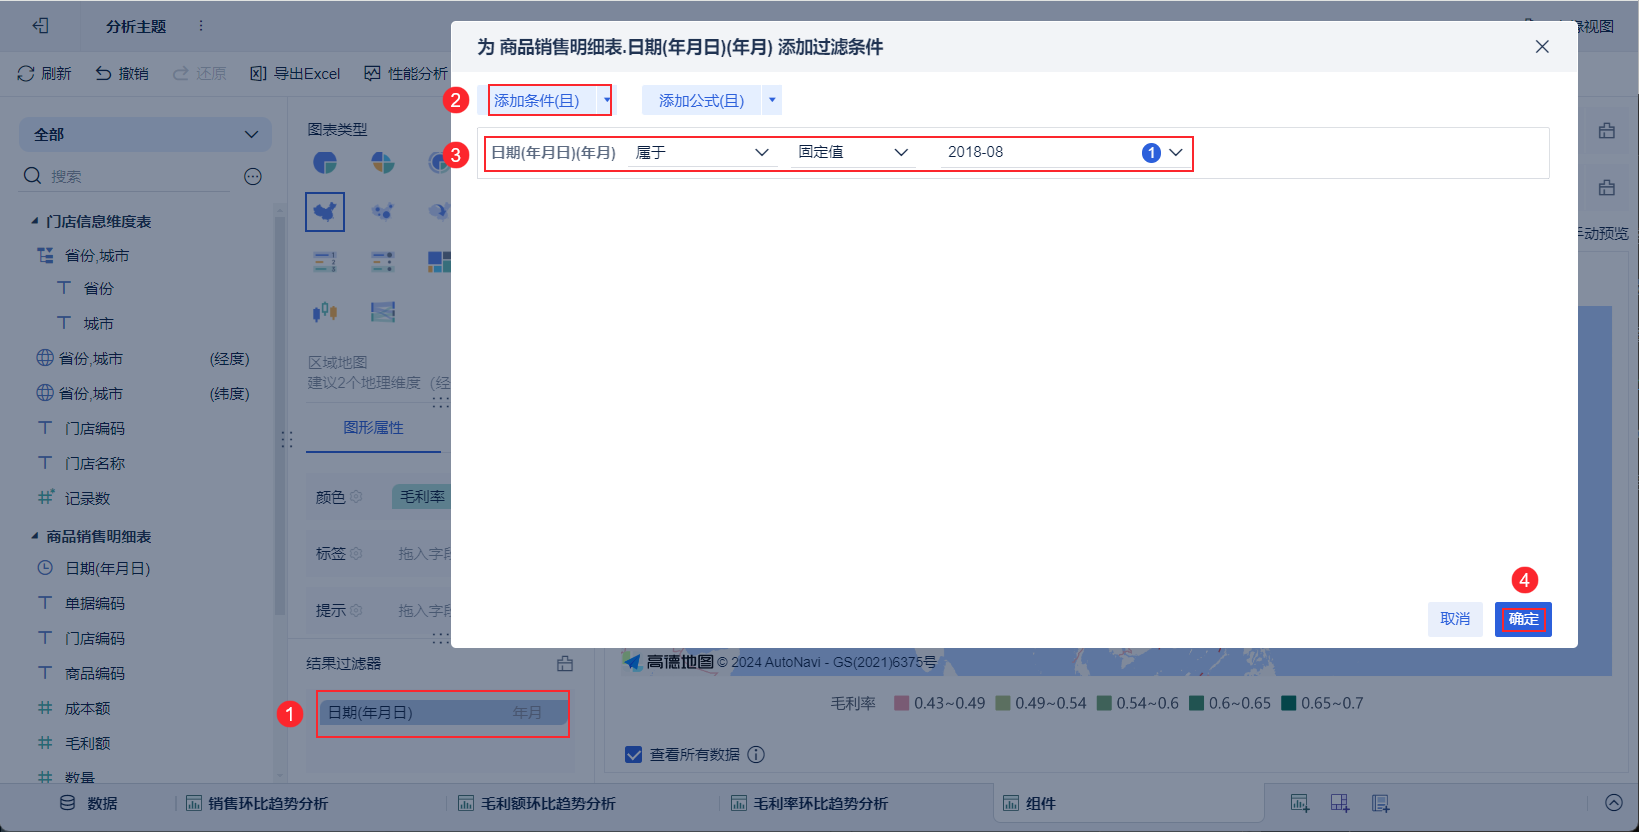Open 性能分析 in the toolbar
Viewport: 1639px width, 832px height.
tap(406, 73)
